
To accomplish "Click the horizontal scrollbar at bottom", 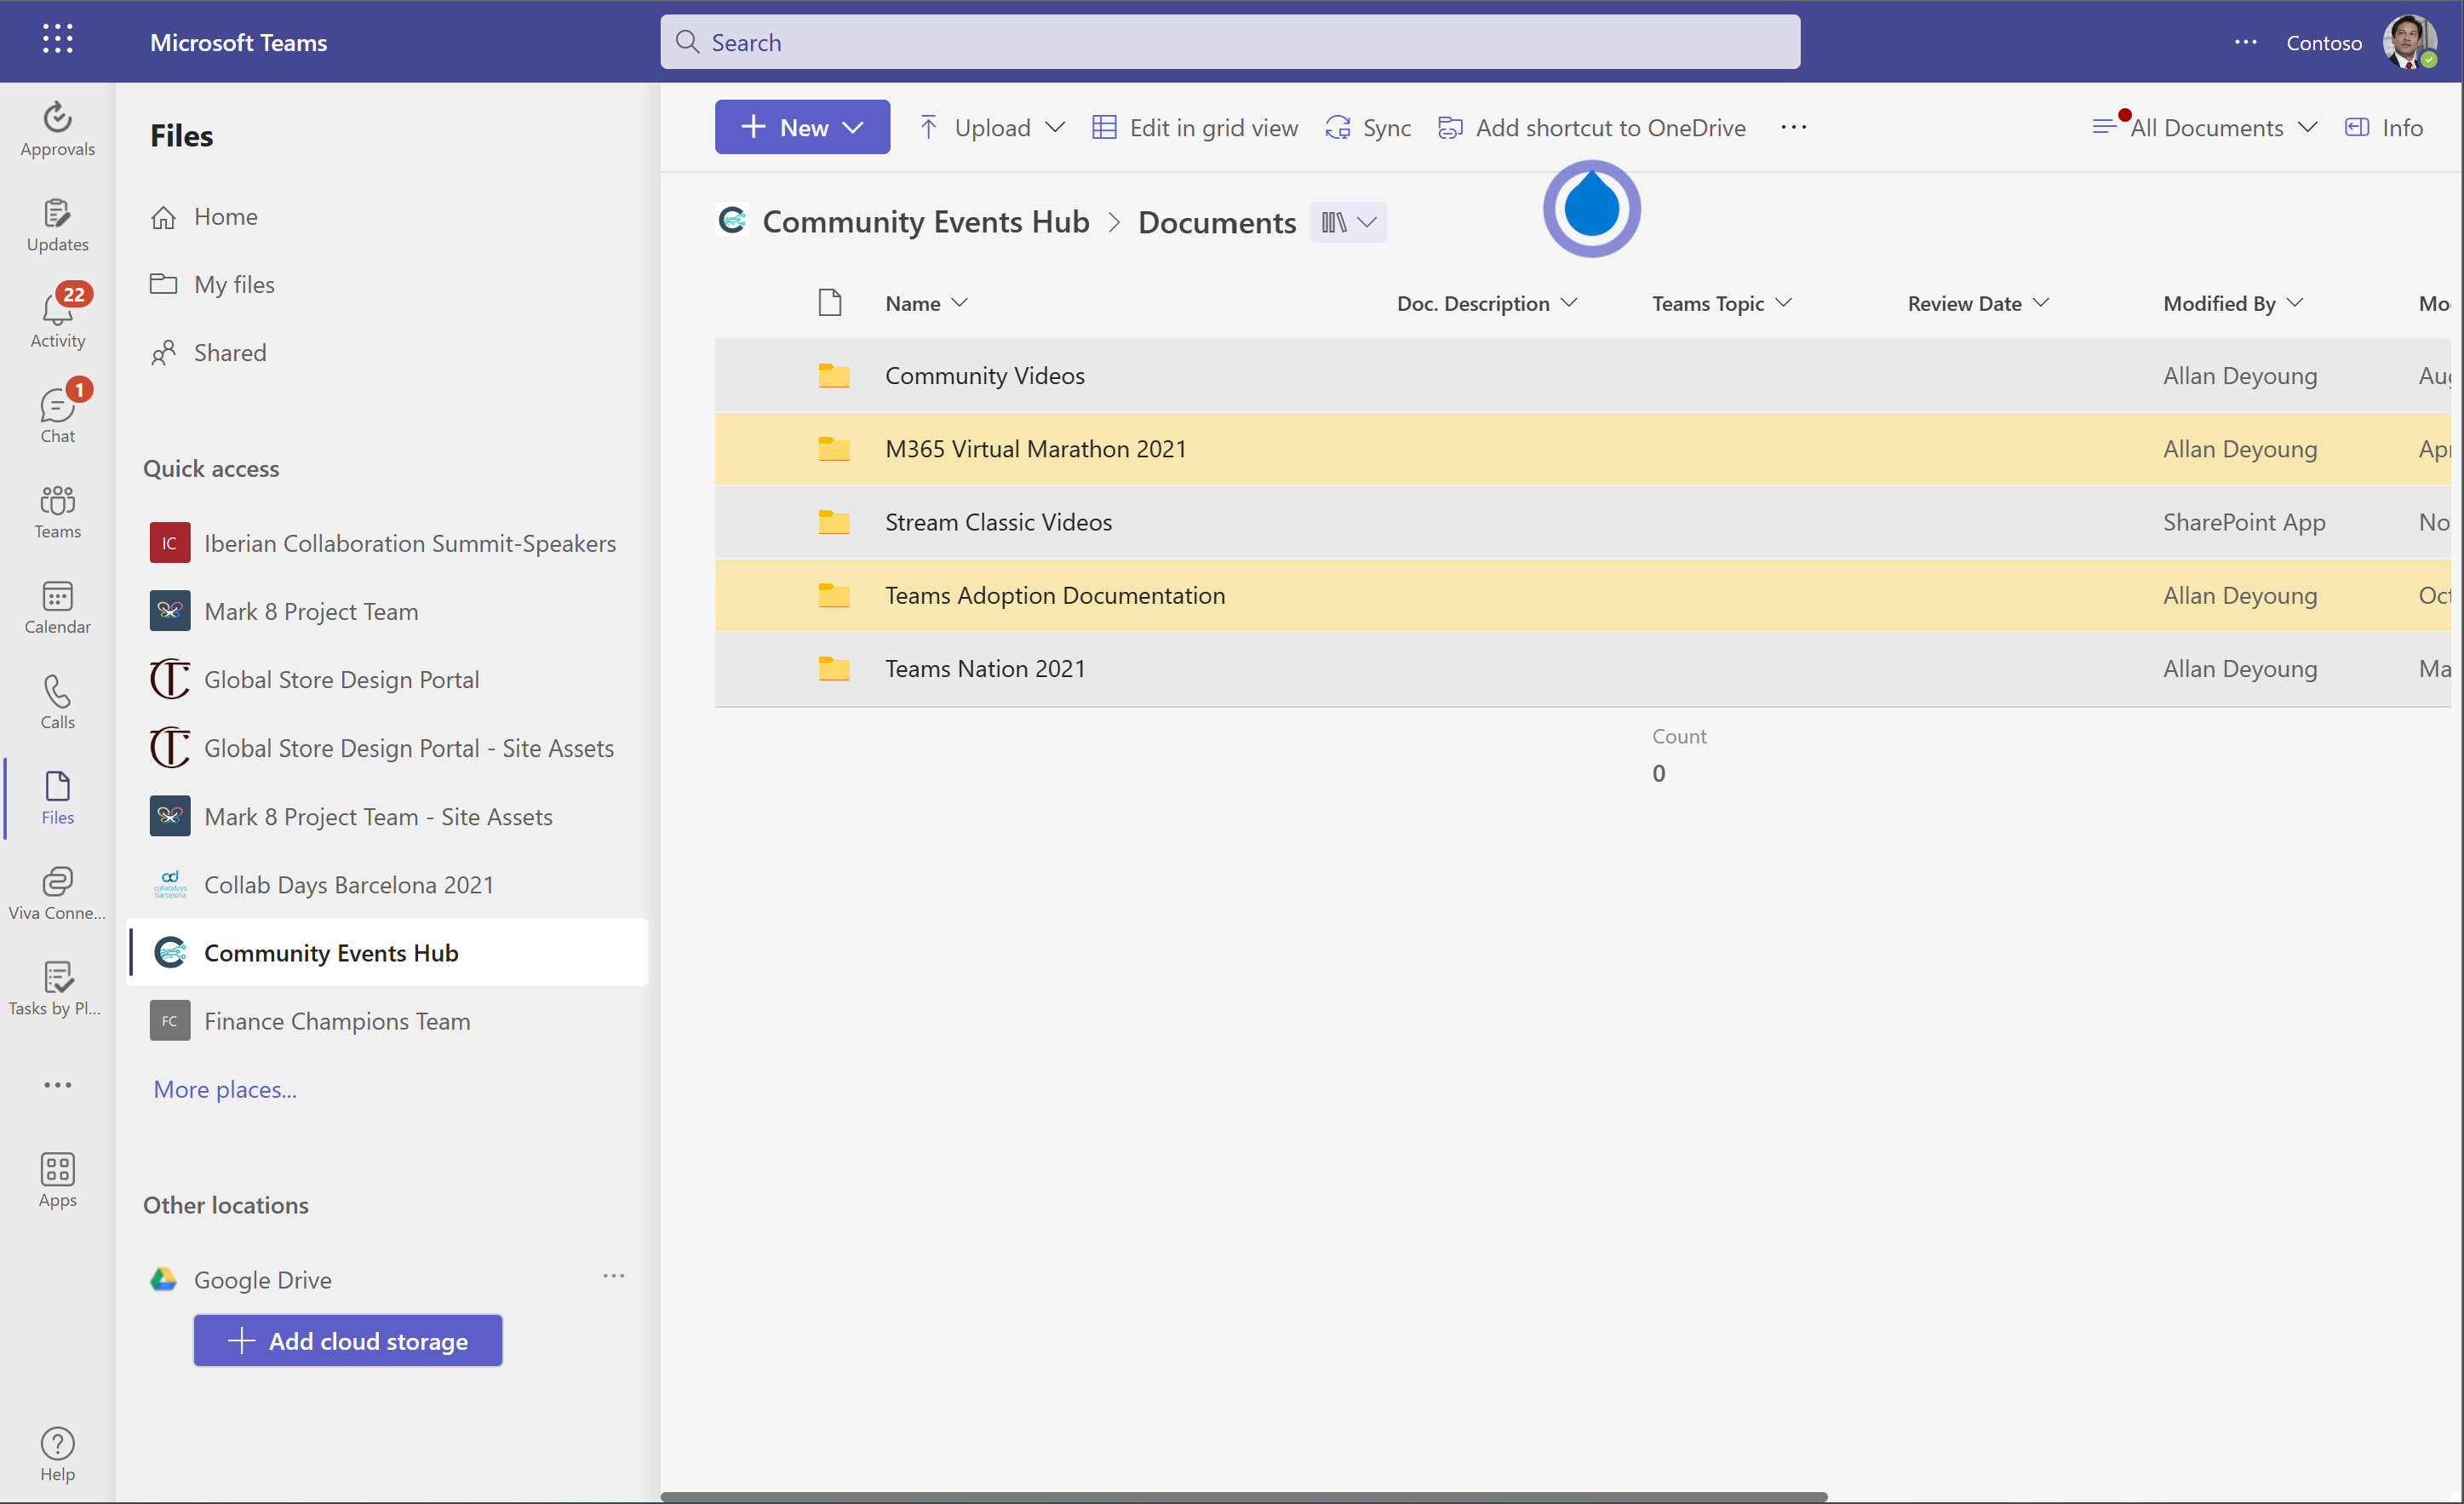I will point(1243,1496).
